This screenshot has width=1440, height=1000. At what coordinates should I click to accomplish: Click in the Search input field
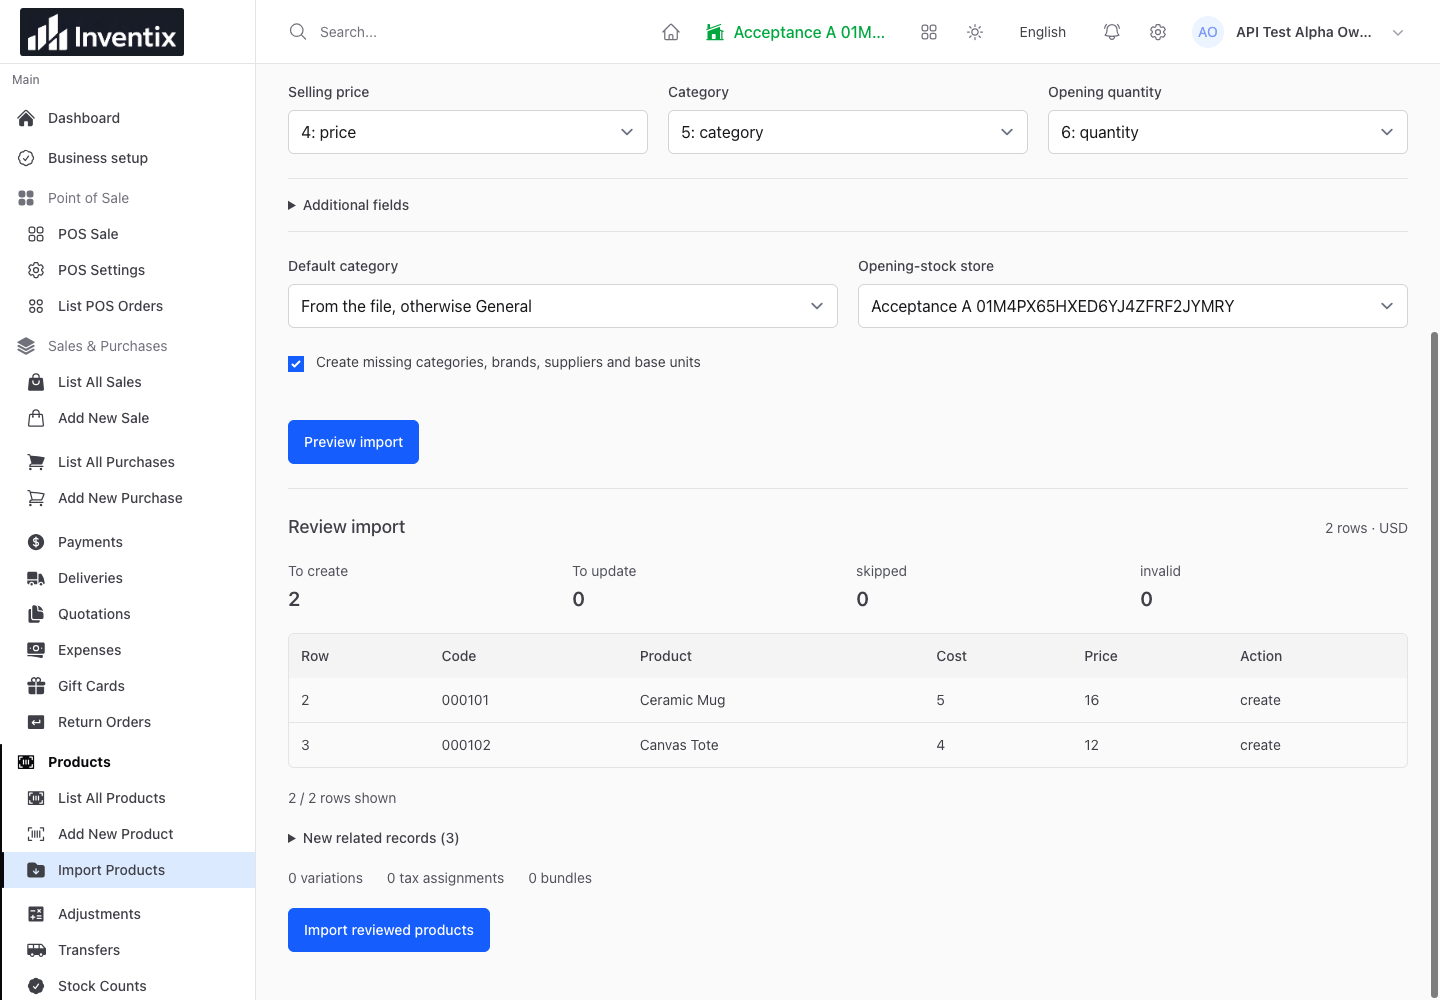(470, 32)
